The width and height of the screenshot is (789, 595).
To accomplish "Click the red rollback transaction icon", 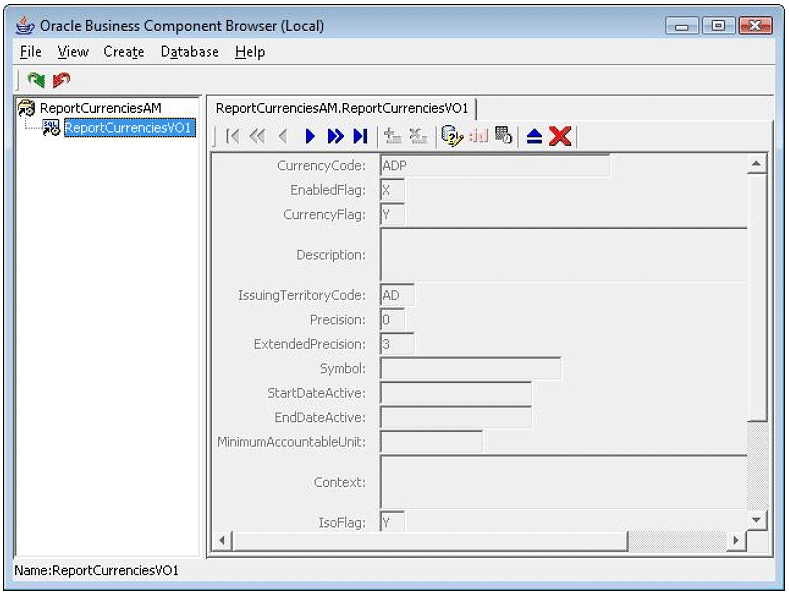I will (x=61, y=80).
